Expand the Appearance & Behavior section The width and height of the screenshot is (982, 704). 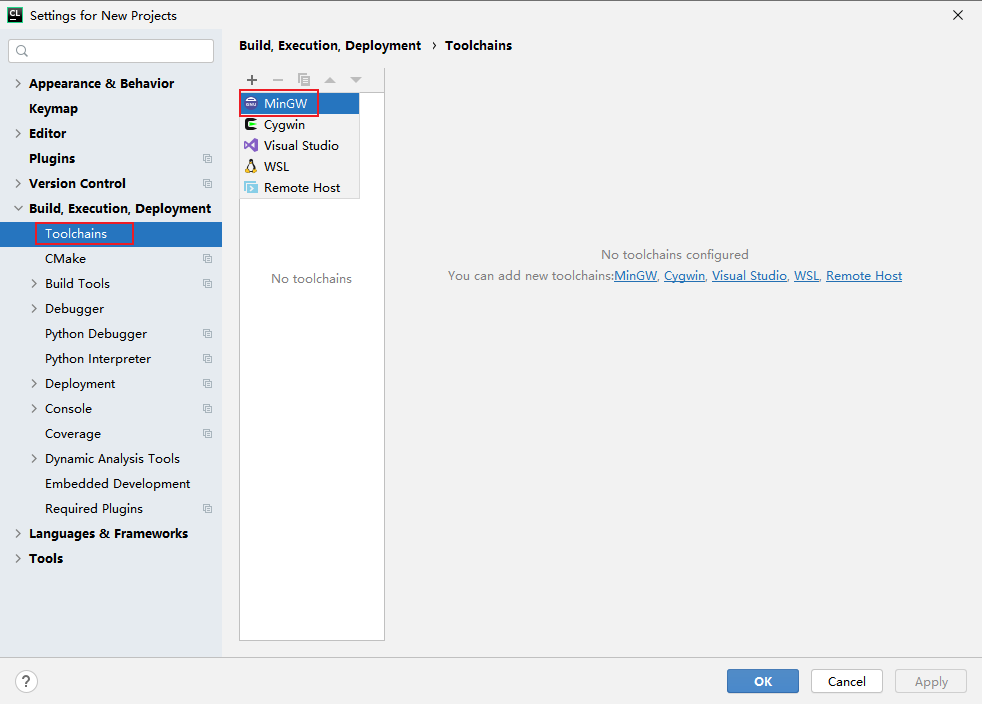[x=18, y=84]
